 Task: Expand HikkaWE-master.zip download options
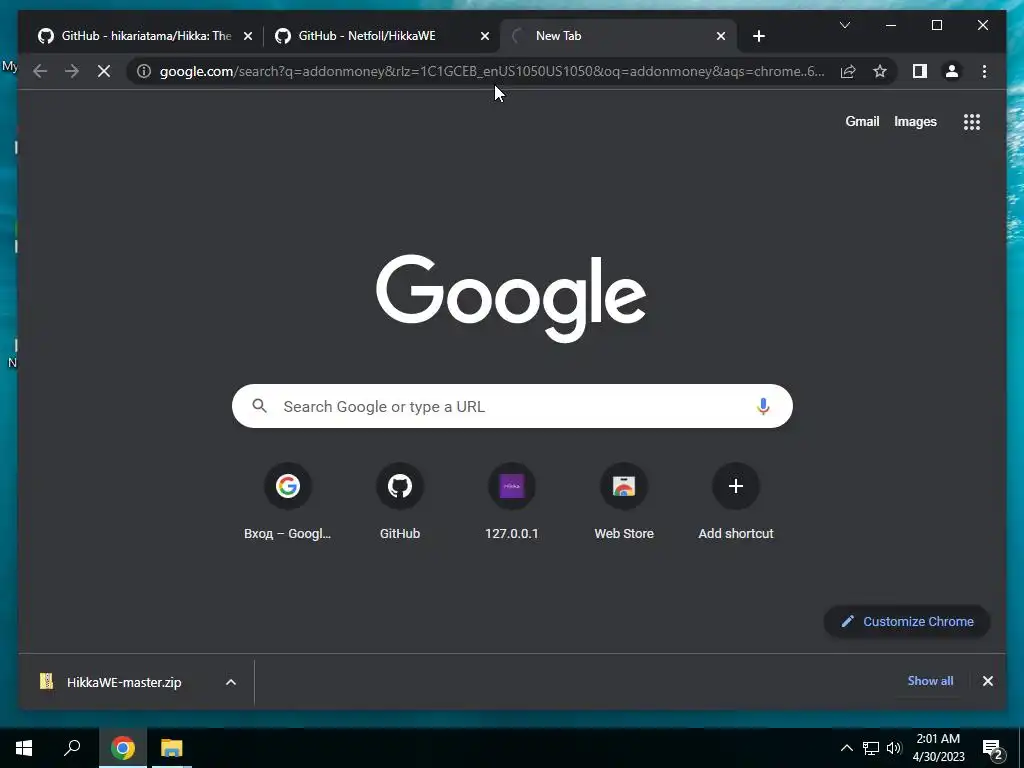tap(231, 682)
